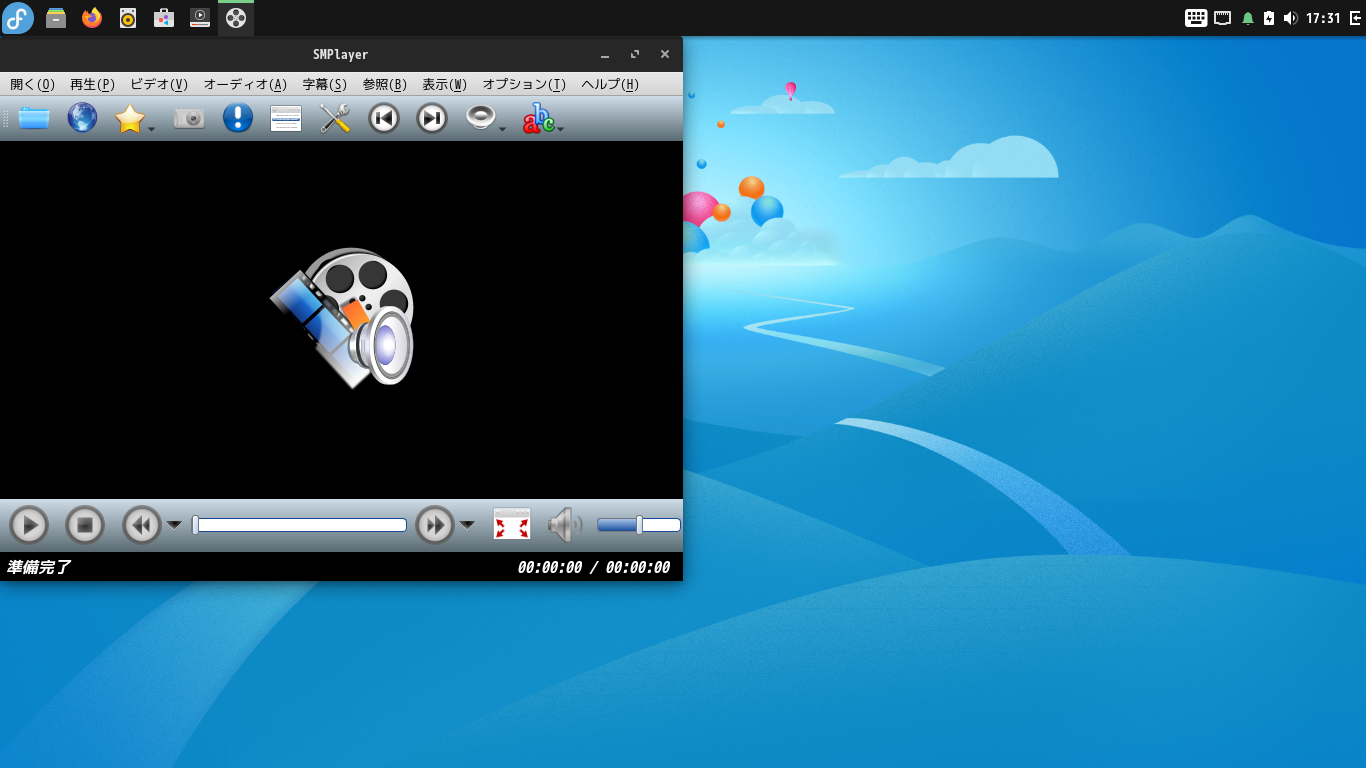Launch the yellow speaker music app
Viewport: 1366px width, 768px height.
pyautogui.click(x=128, y=18)
